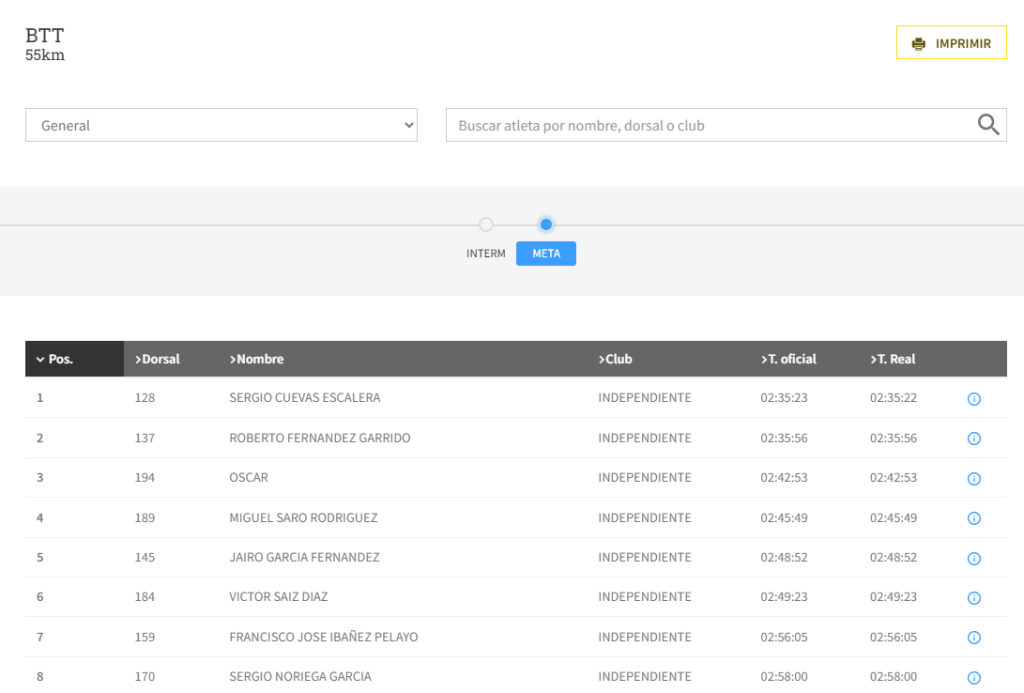Open info icon for Jairo Garcia Fernandez
1024x693 pixels.
974,558
